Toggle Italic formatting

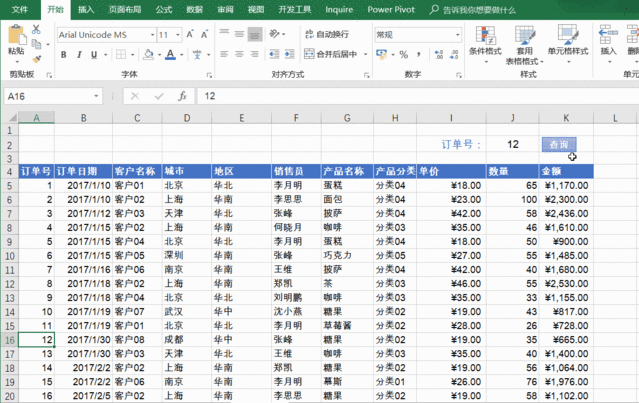pos(79,55)
